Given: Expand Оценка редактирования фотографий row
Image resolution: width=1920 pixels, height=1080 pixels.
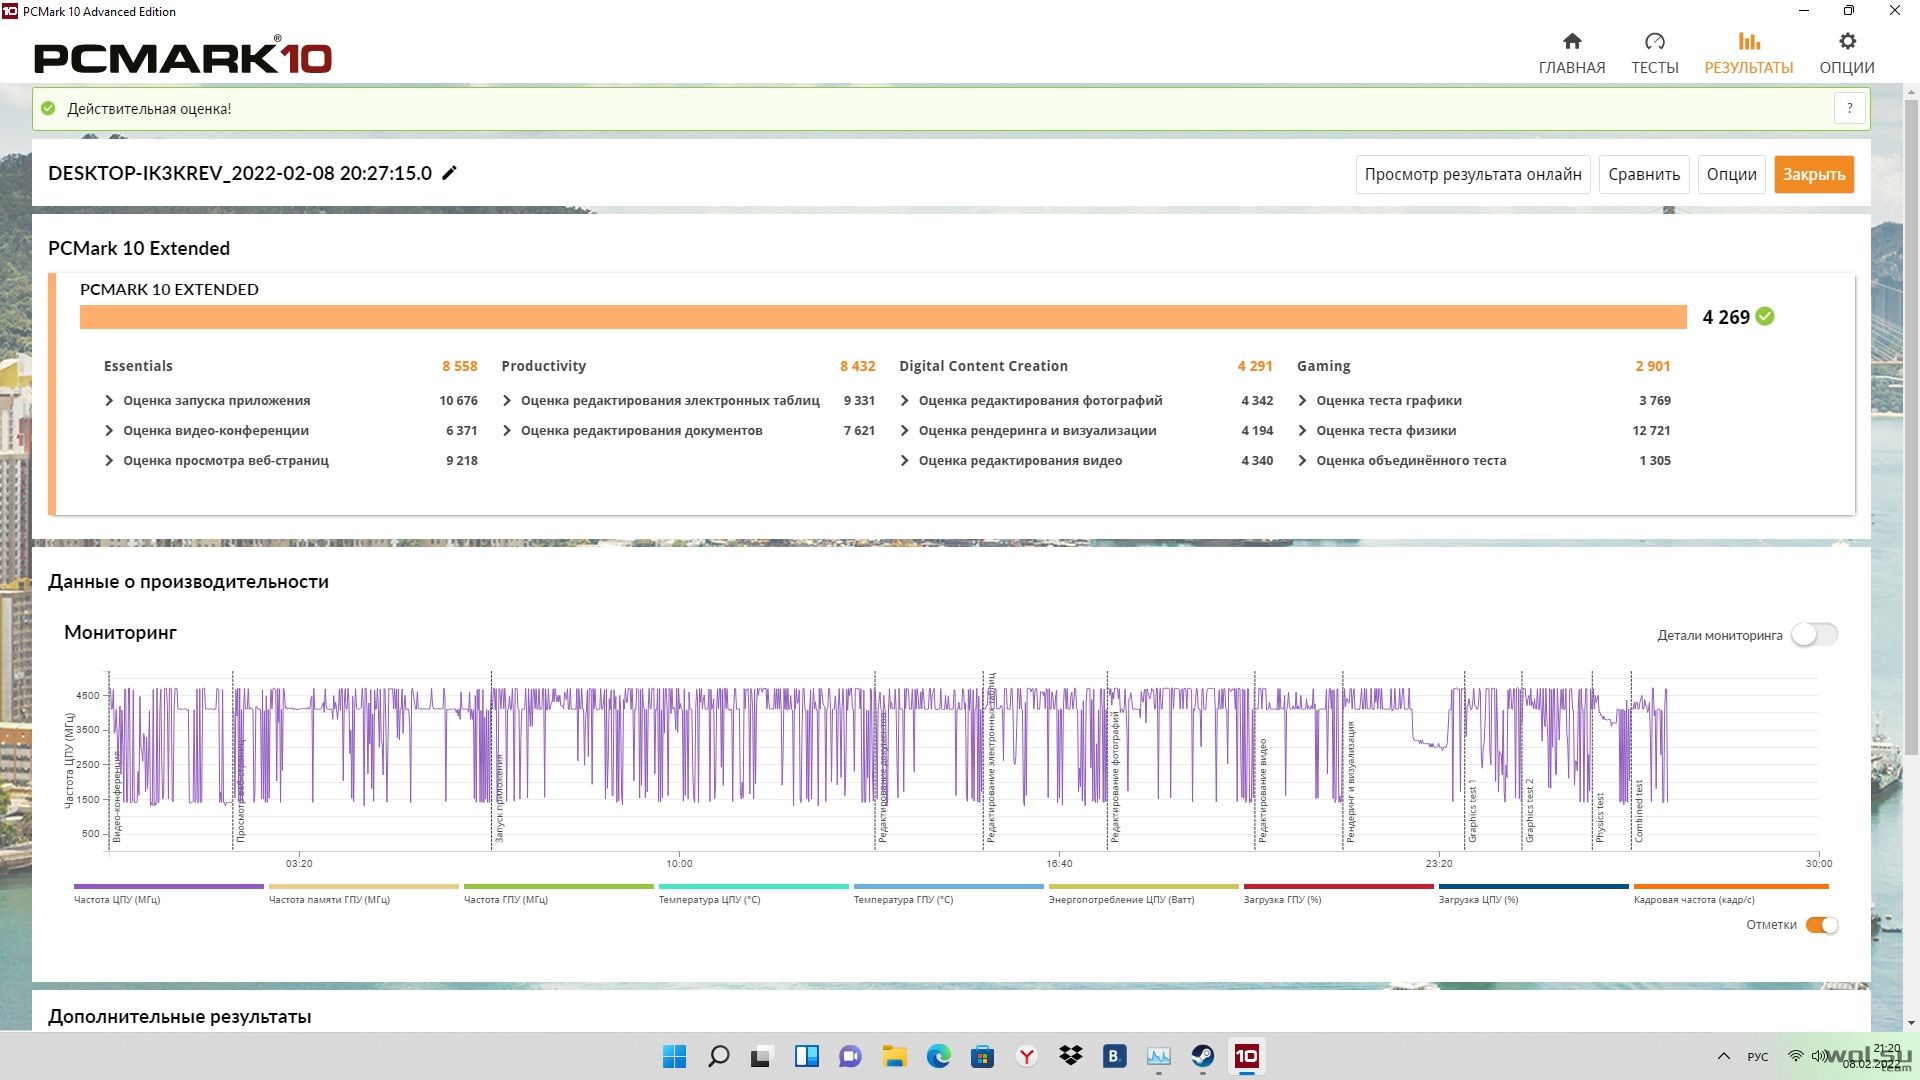Looking at the screenshot, I should coord(905,401).
